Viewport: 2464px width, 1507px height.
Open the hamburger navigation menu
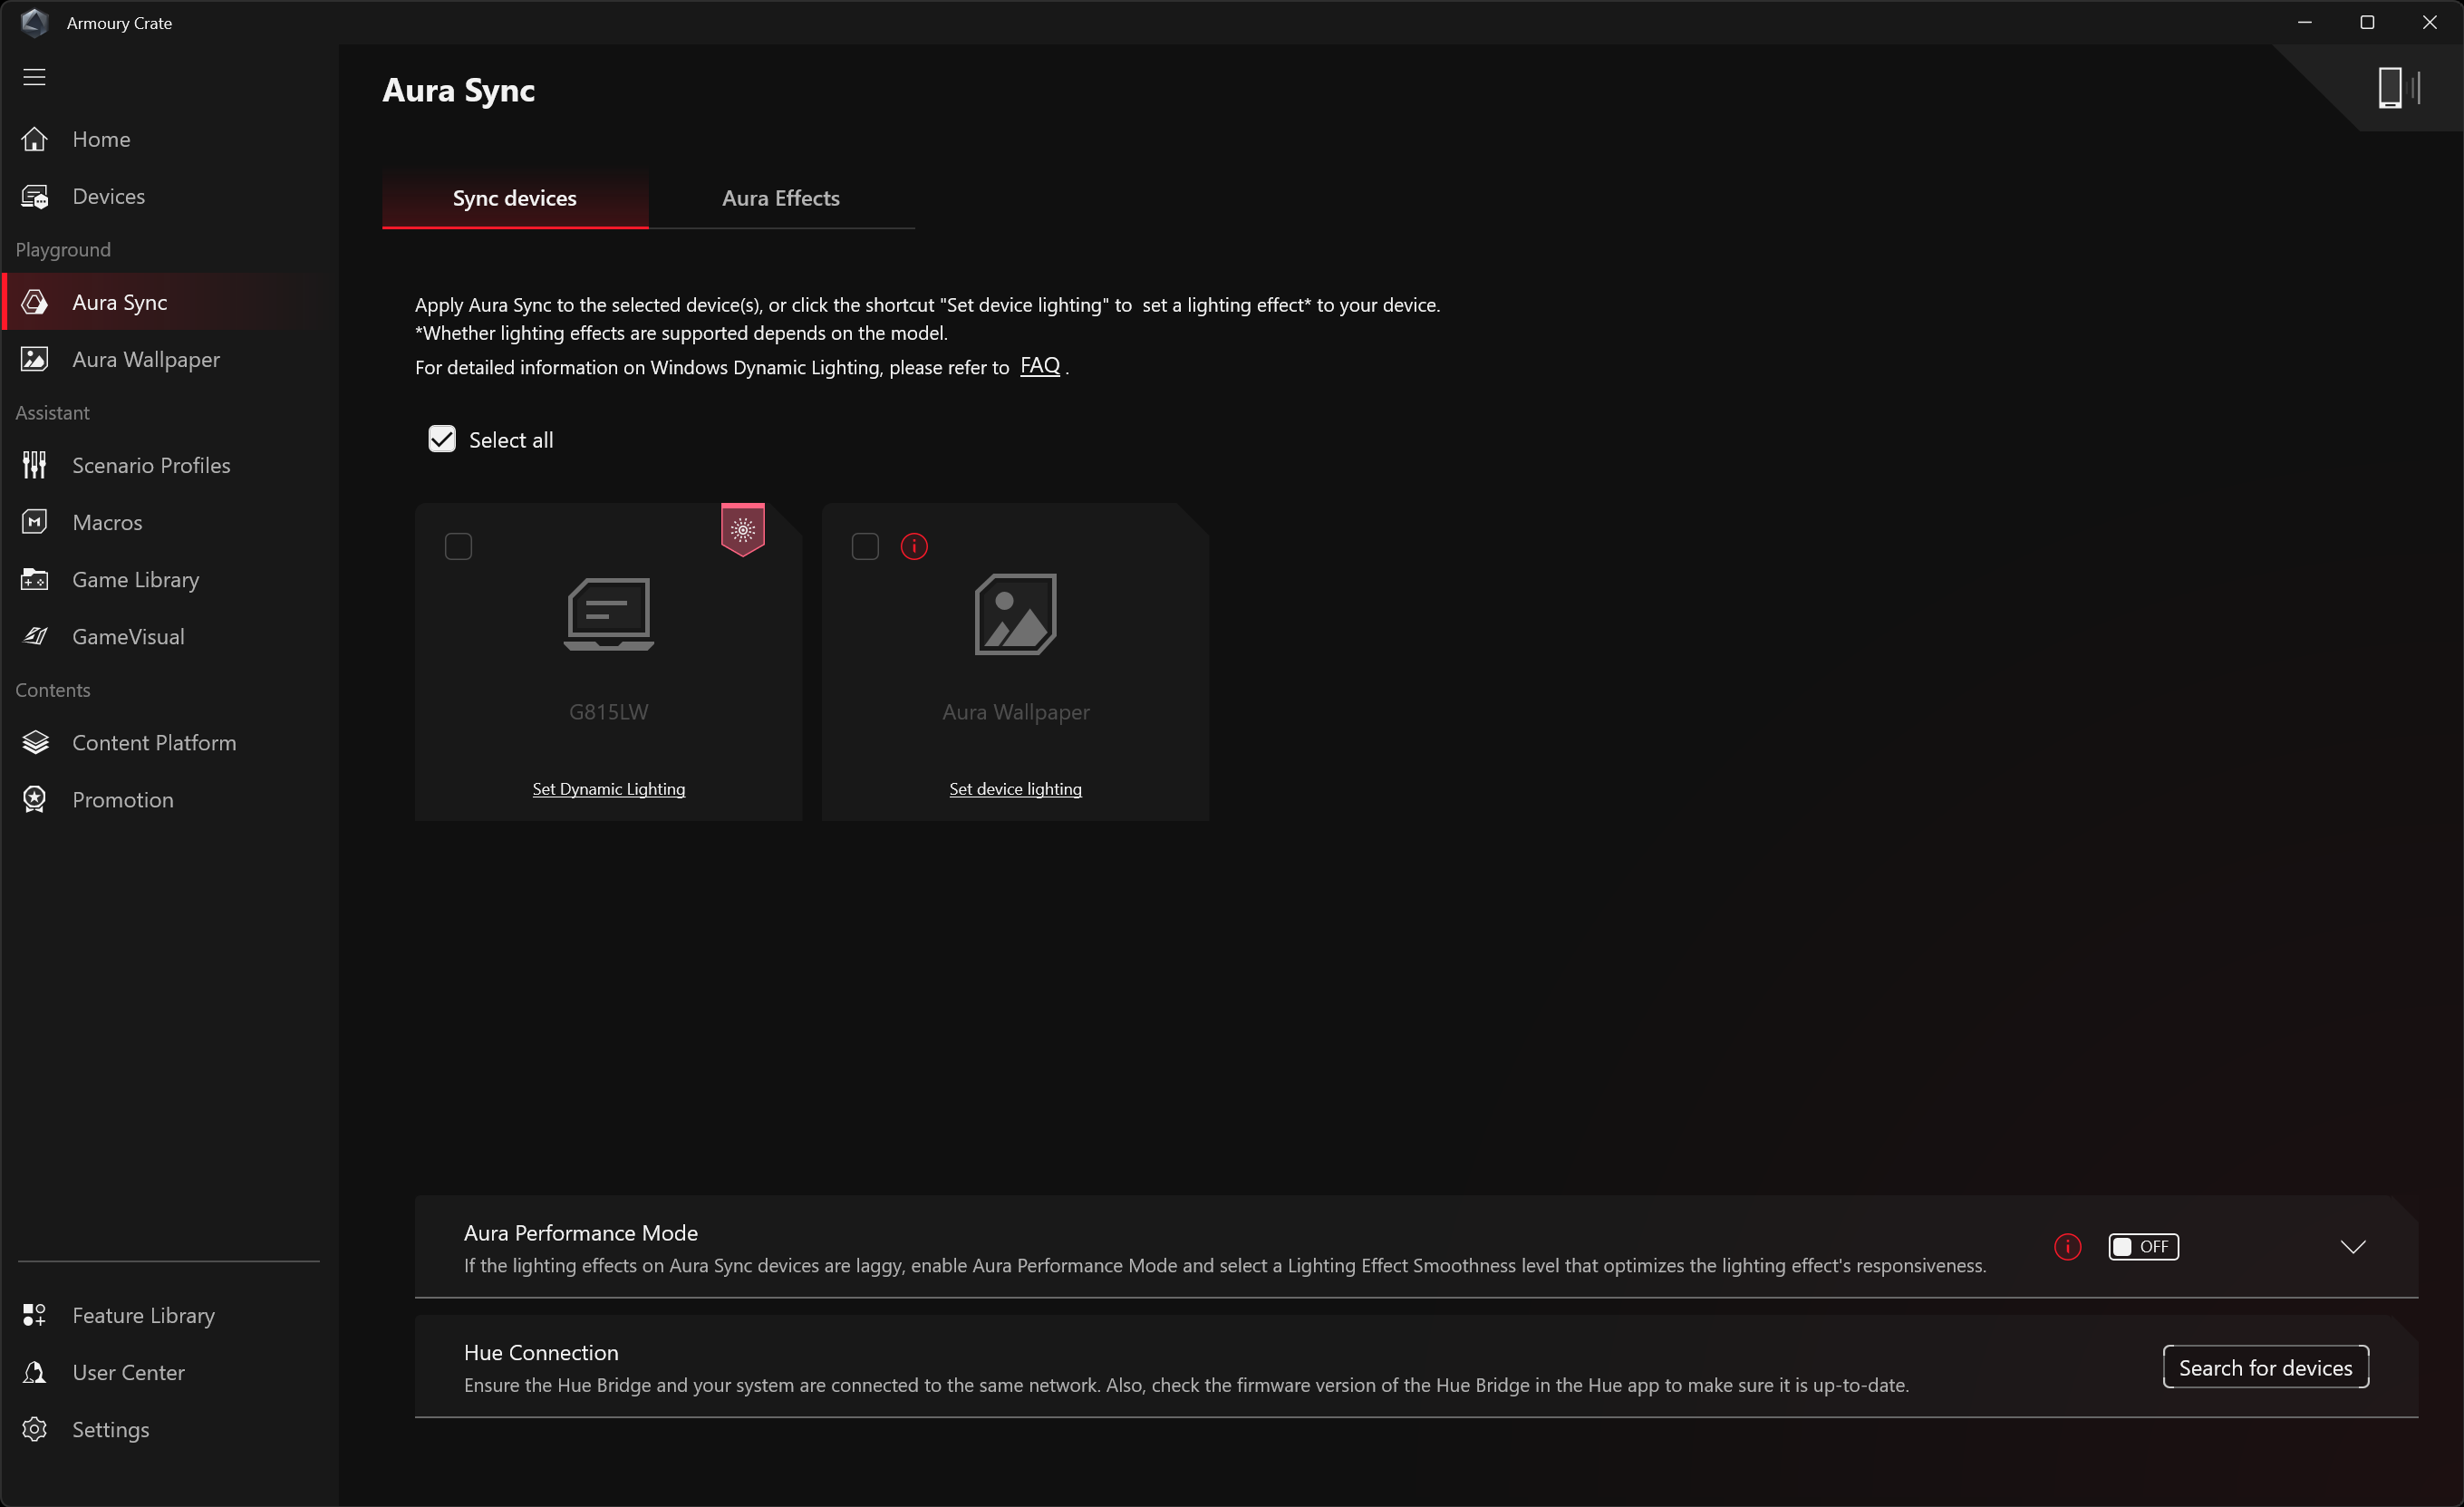[34, 77]
